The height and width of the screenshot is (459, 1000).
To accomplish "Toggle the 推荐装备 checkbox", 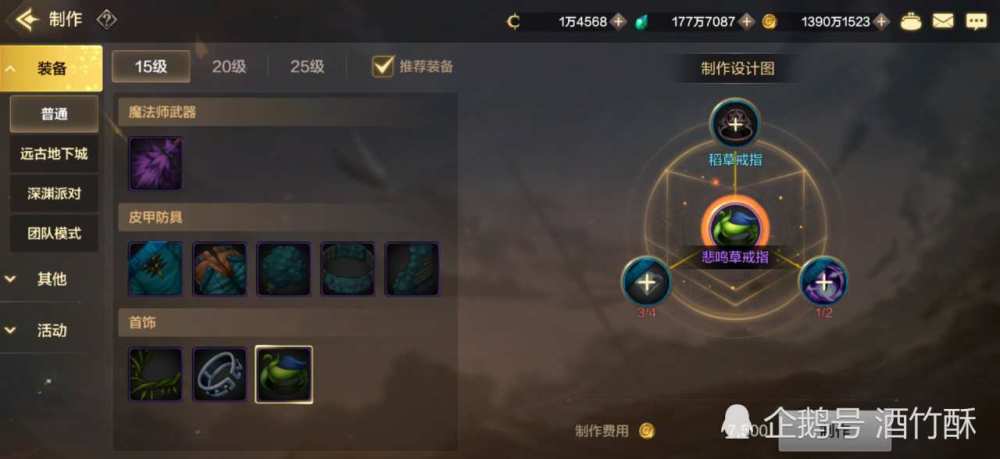I will (x=383, y=66).
